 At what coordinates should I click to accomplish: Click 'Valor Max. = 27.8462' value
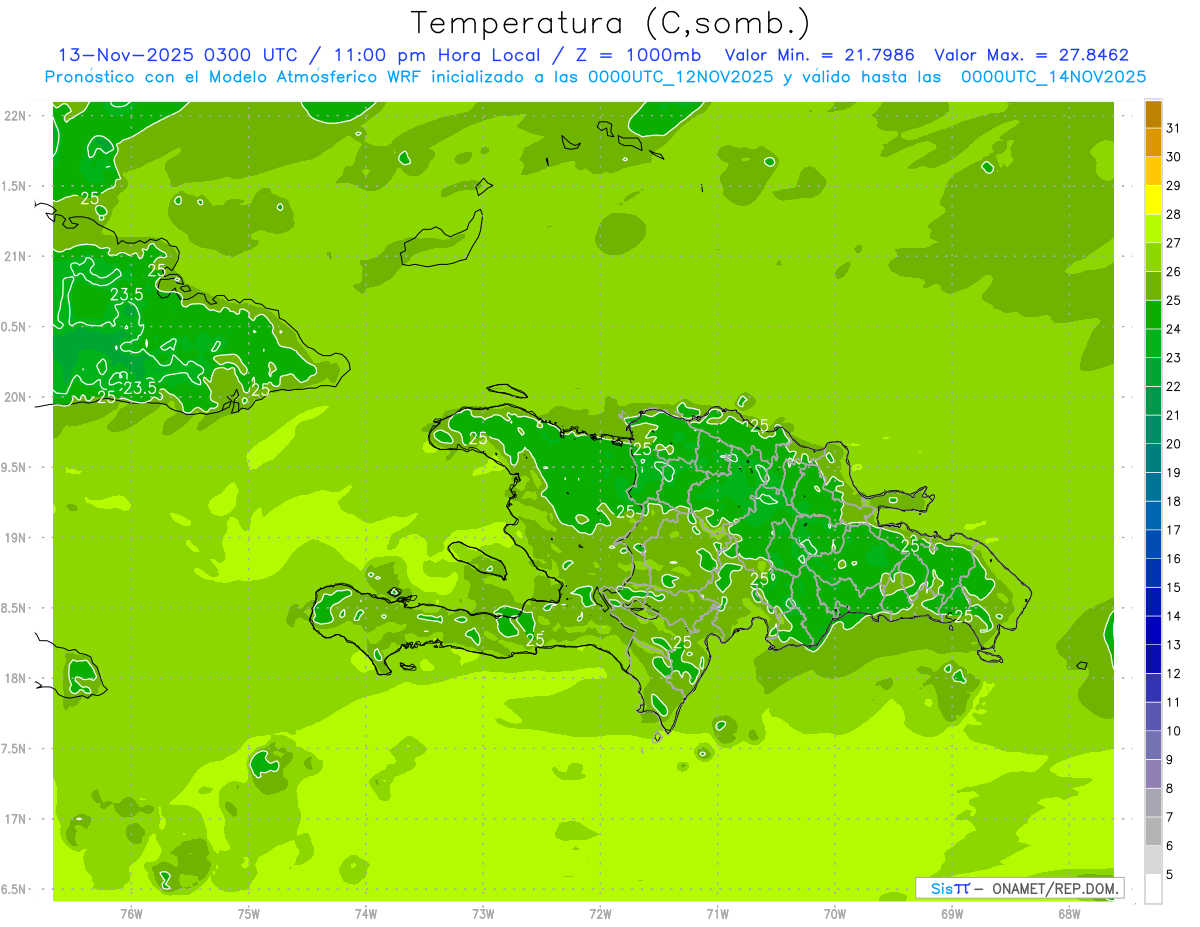pyautogui.click(x=1031, y=55)
